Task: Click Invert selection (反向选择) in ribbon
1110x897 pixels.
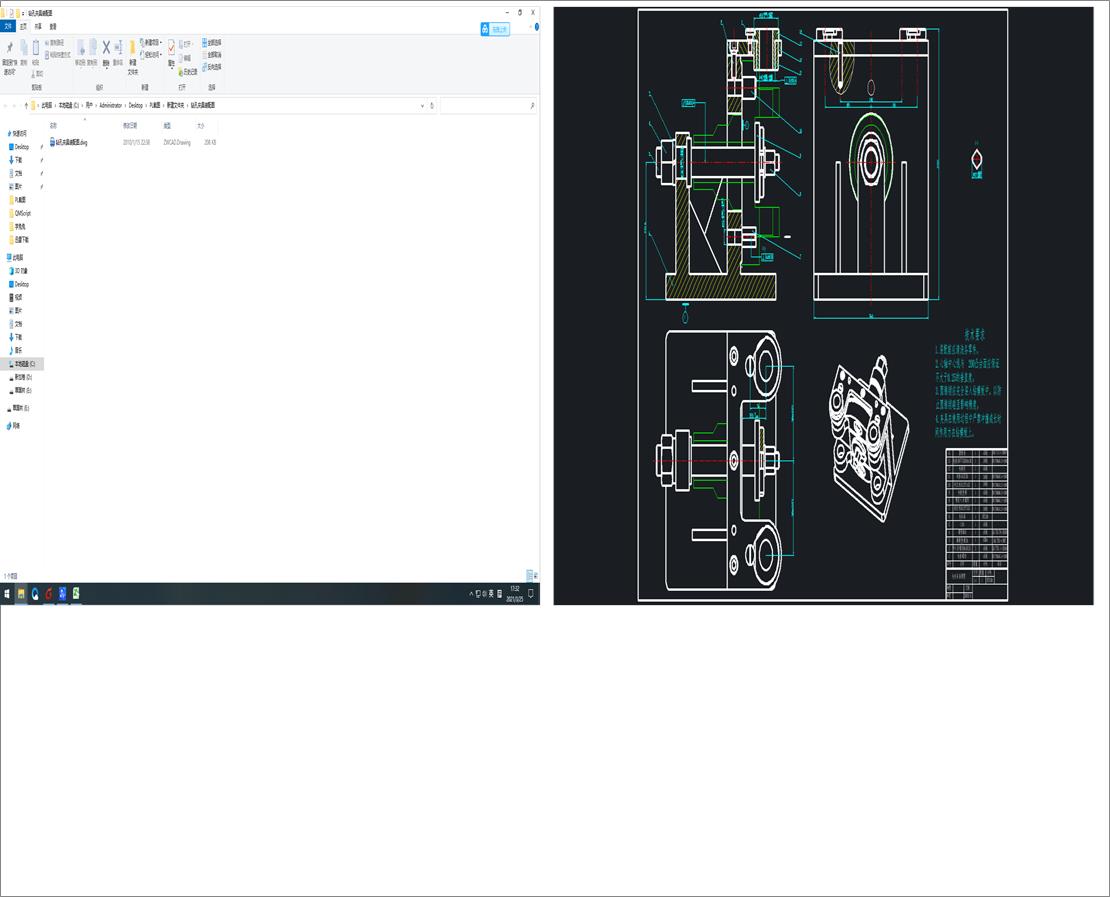Action: [x=212, y=67]
